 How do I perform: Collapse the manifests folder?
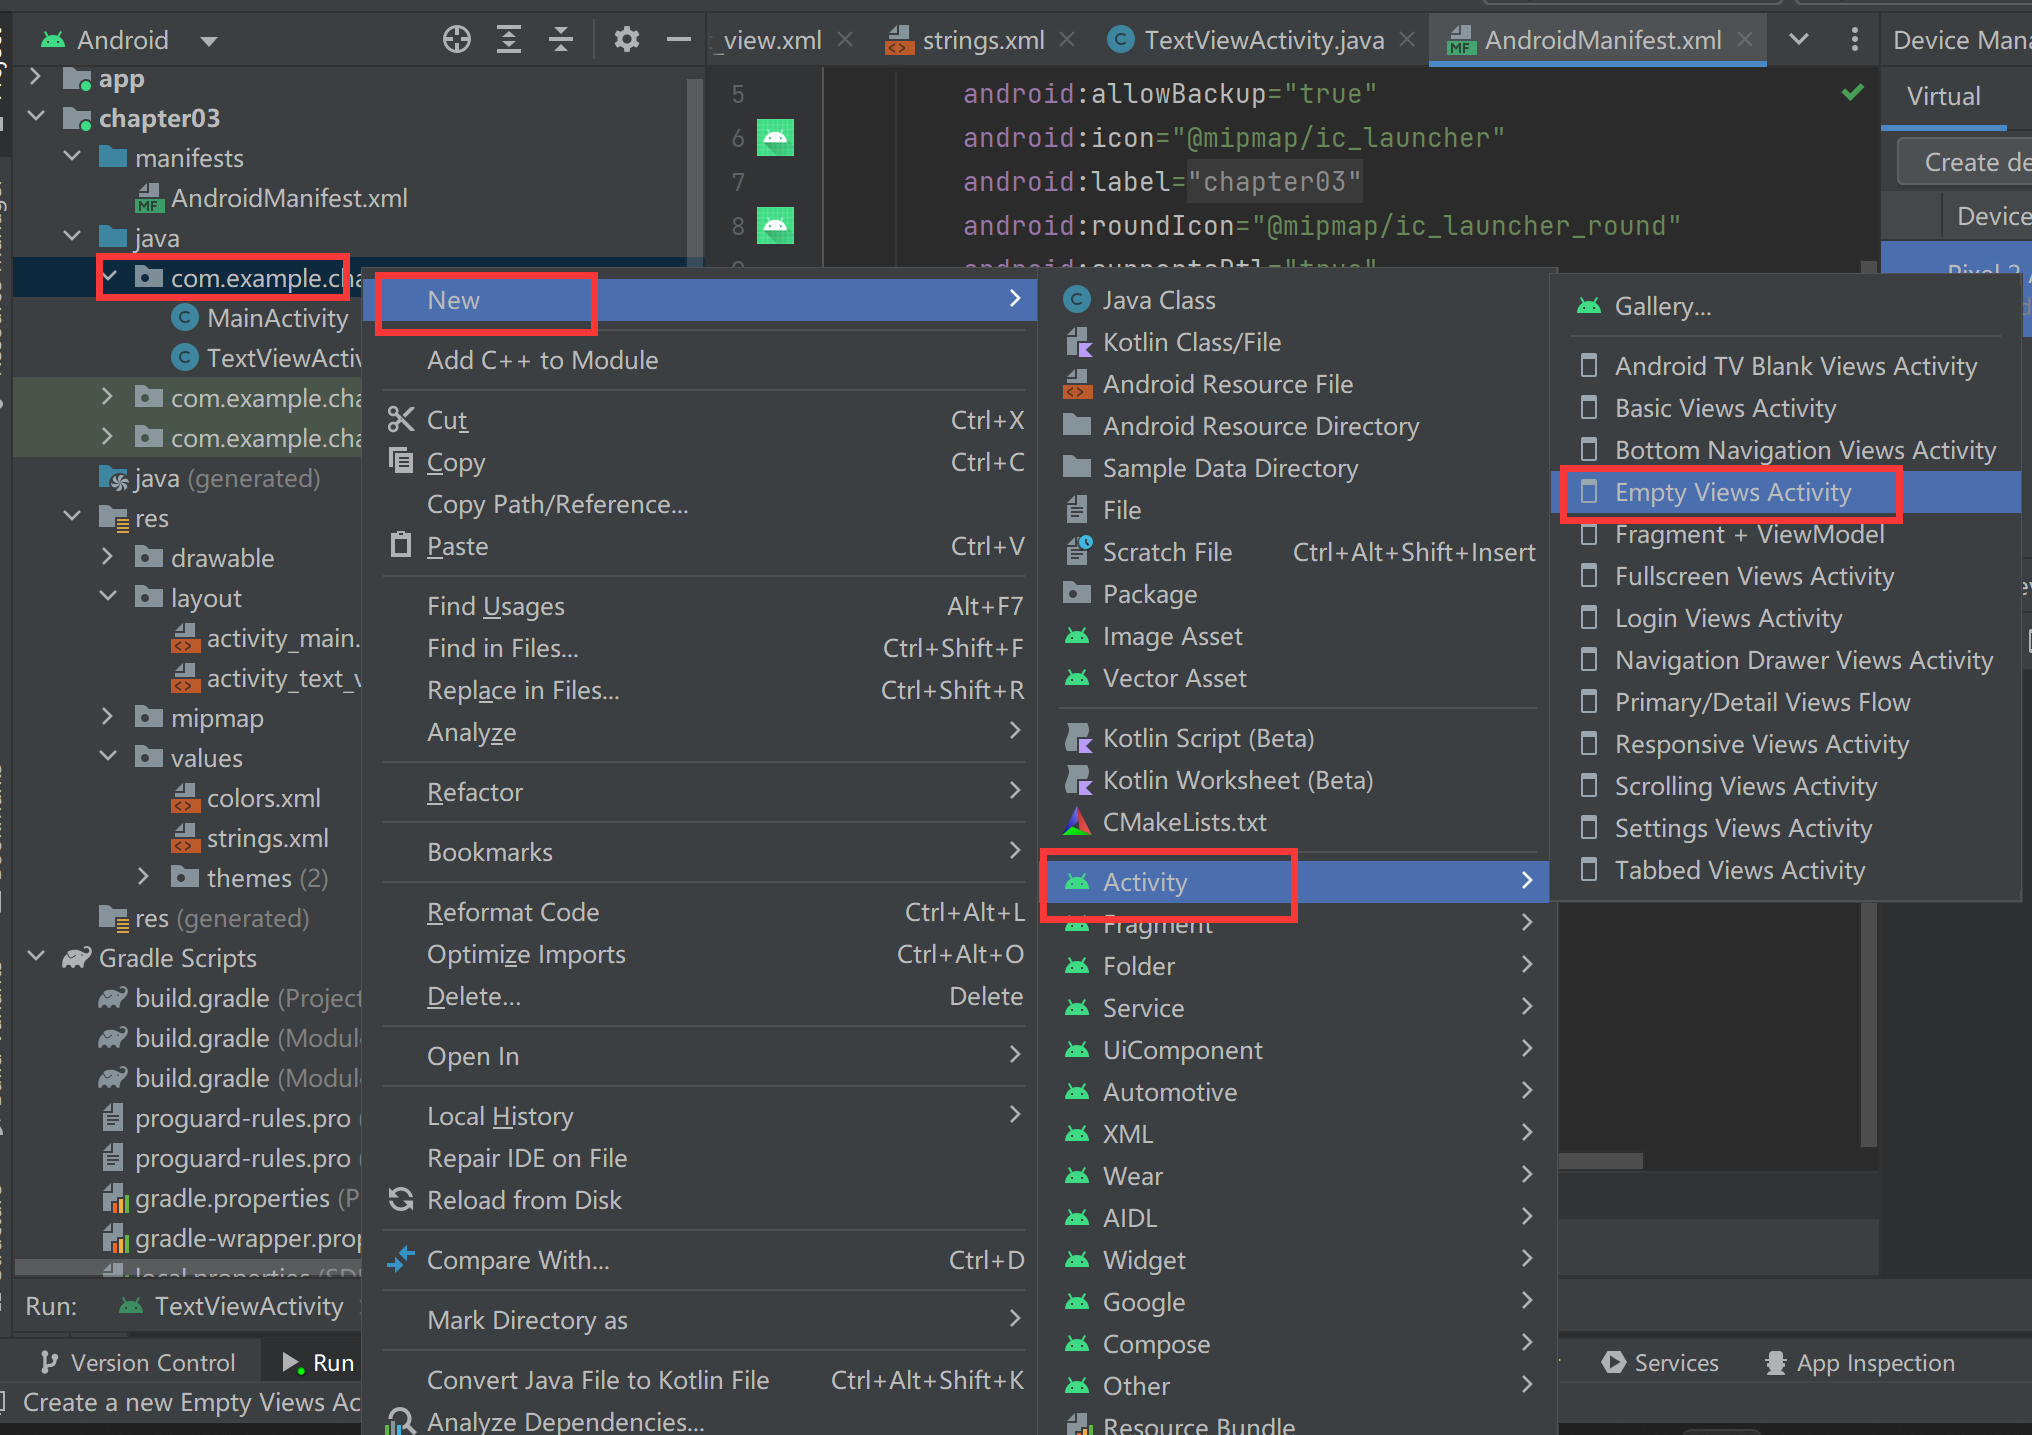[x=72, y=157]
